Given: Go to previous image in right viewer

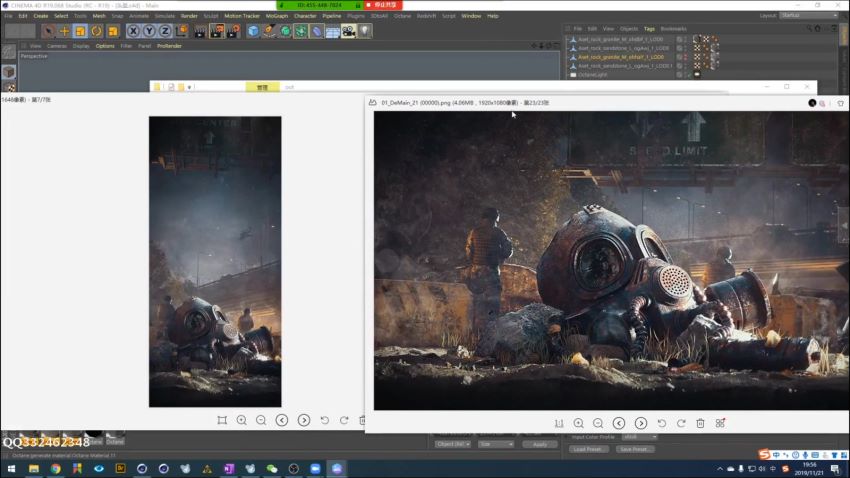Looking at the screenshot, I should coord(619,423).
